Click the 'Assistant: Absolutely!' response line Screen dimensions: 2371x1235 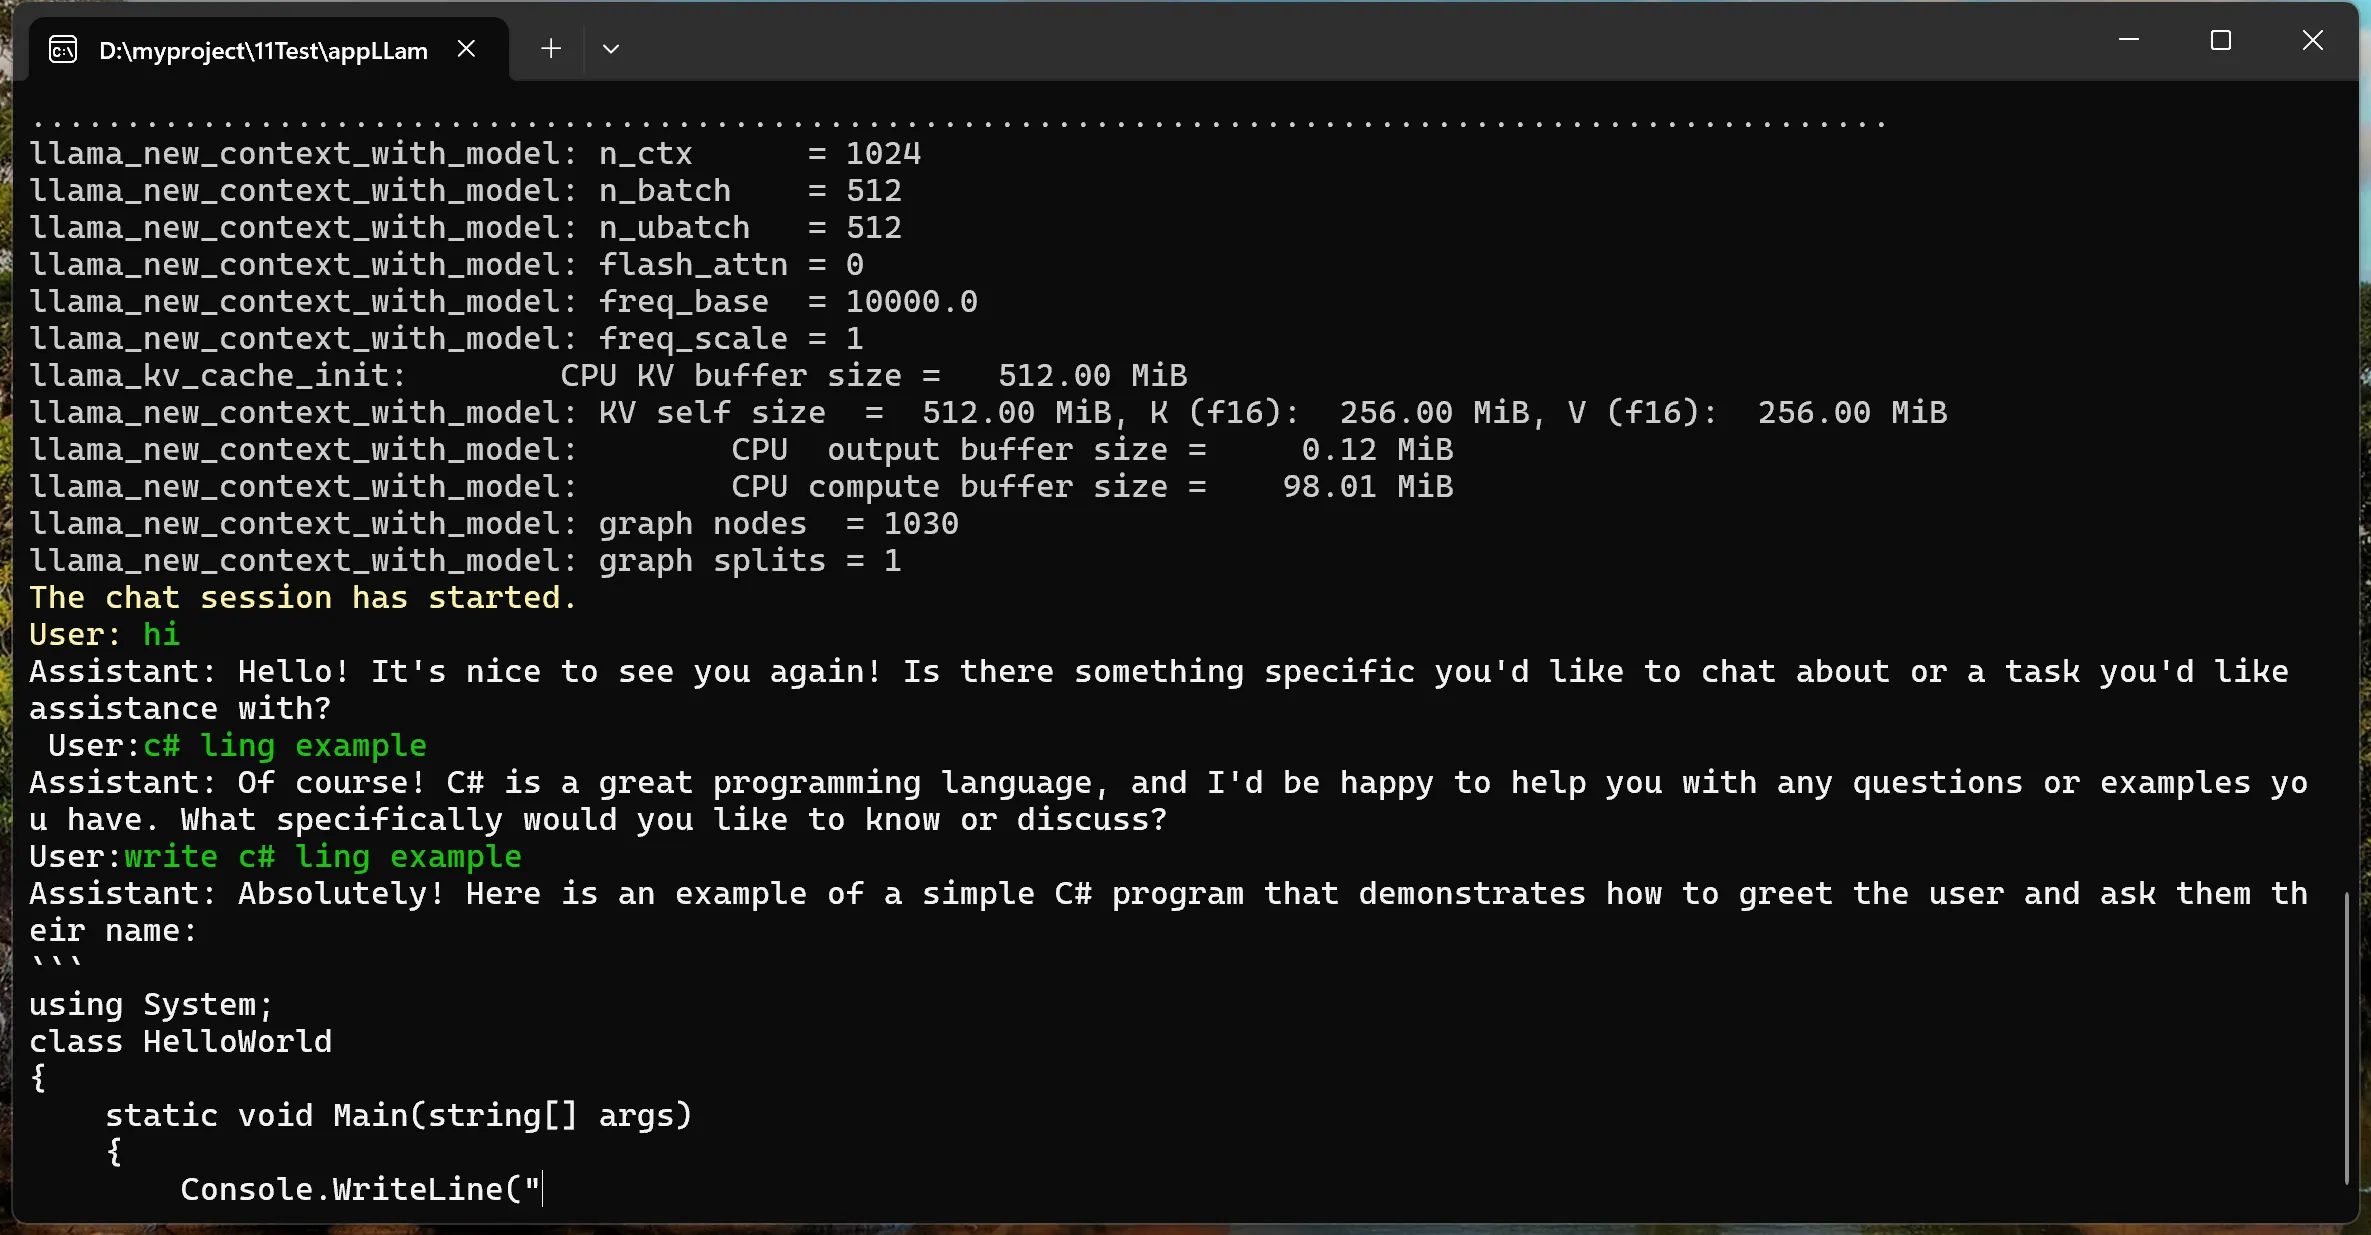[1169, 894]
